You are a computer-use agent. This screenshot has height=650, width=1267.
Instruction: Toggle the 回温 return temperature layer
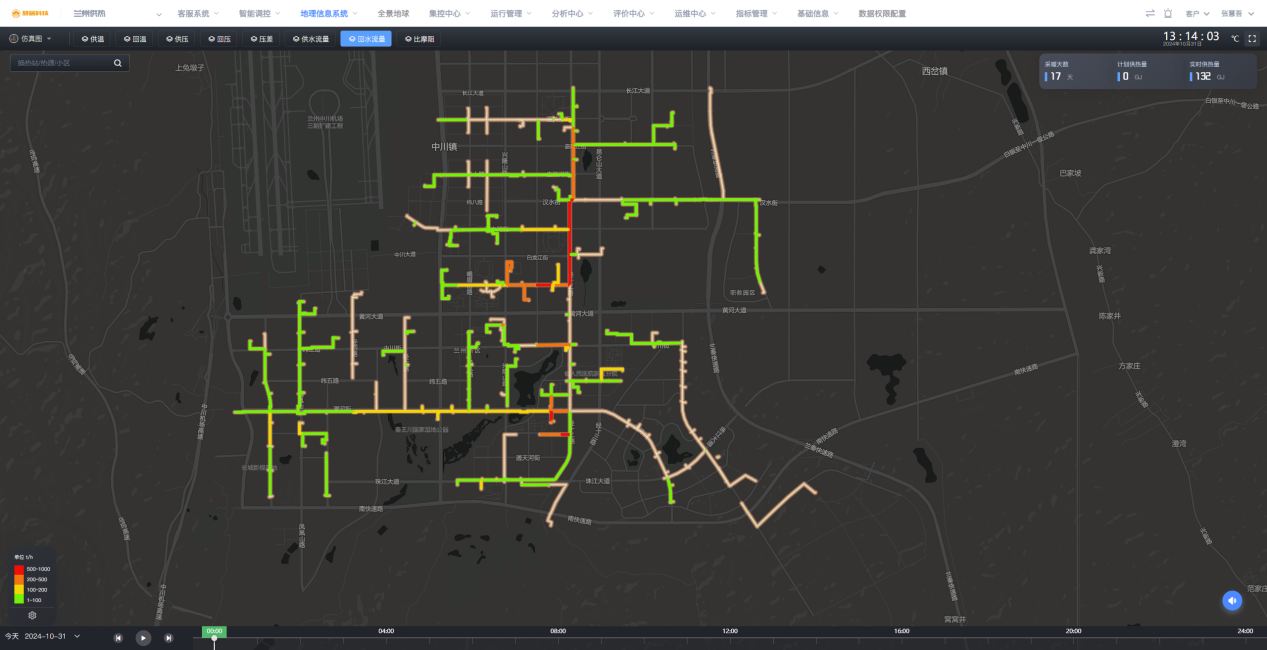(x=134, y=39)
